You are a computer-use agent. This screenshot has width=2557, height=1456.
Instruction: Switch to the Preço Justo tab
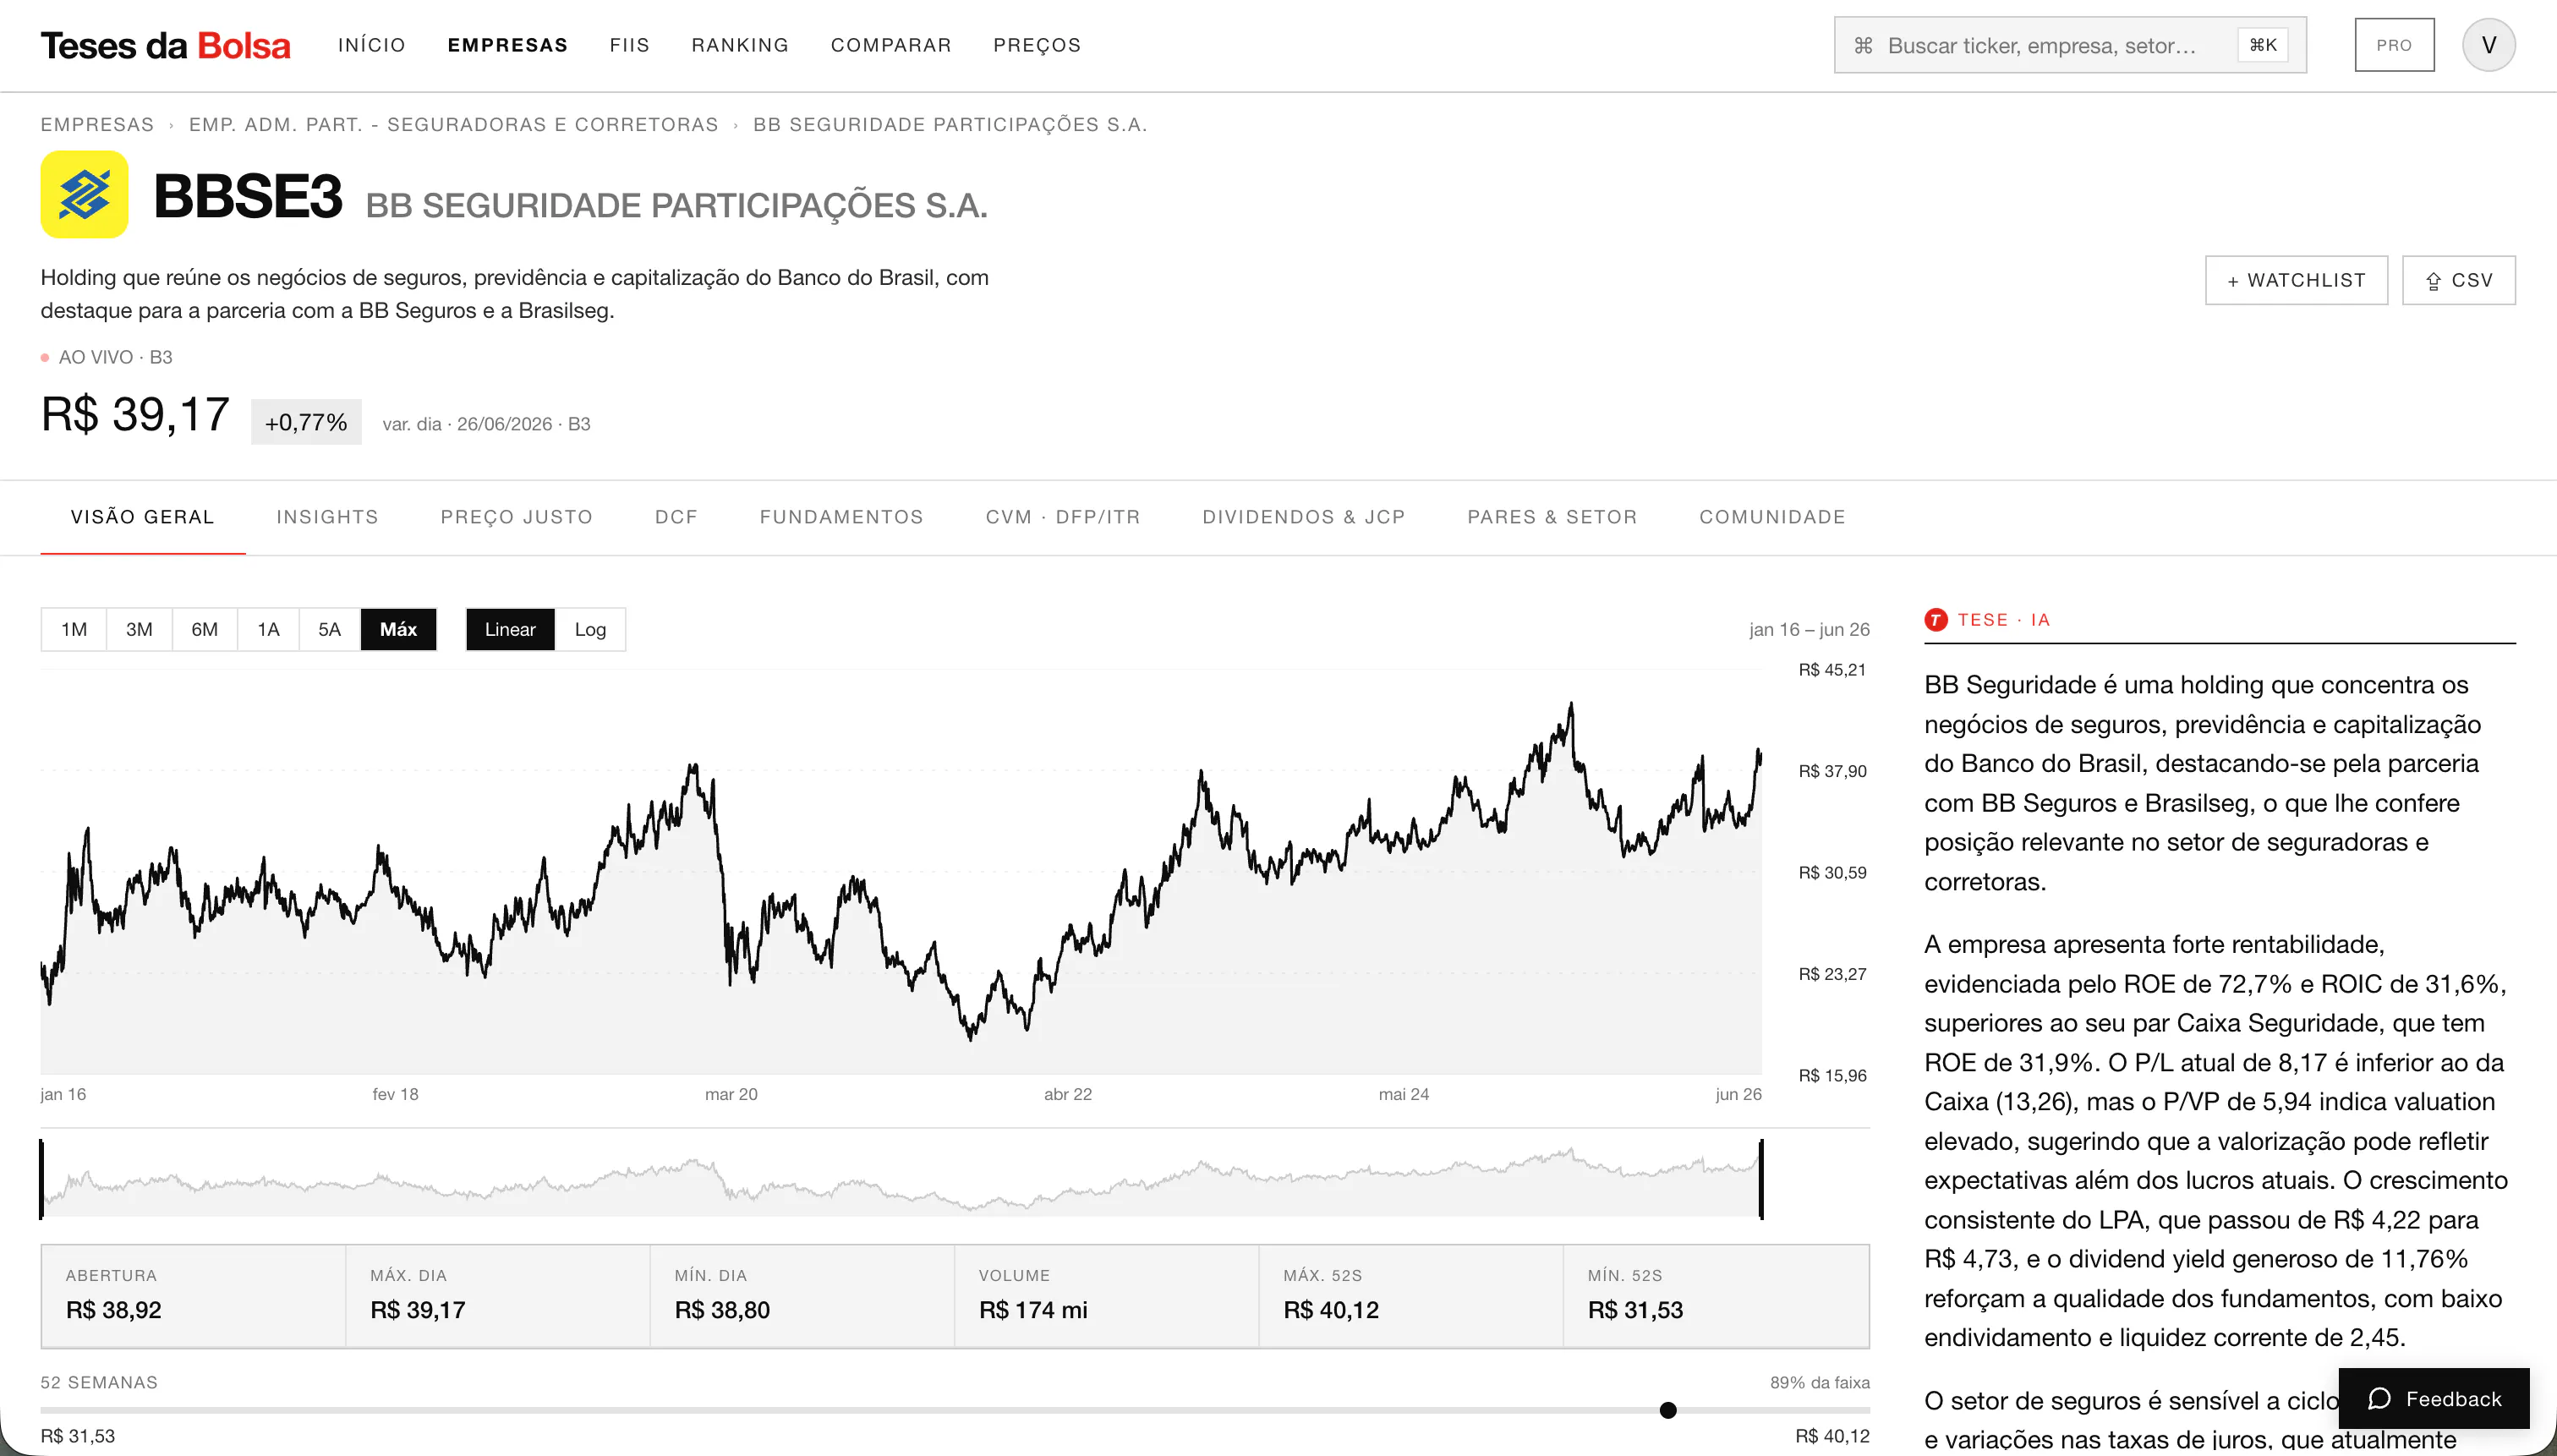[517, 517]
